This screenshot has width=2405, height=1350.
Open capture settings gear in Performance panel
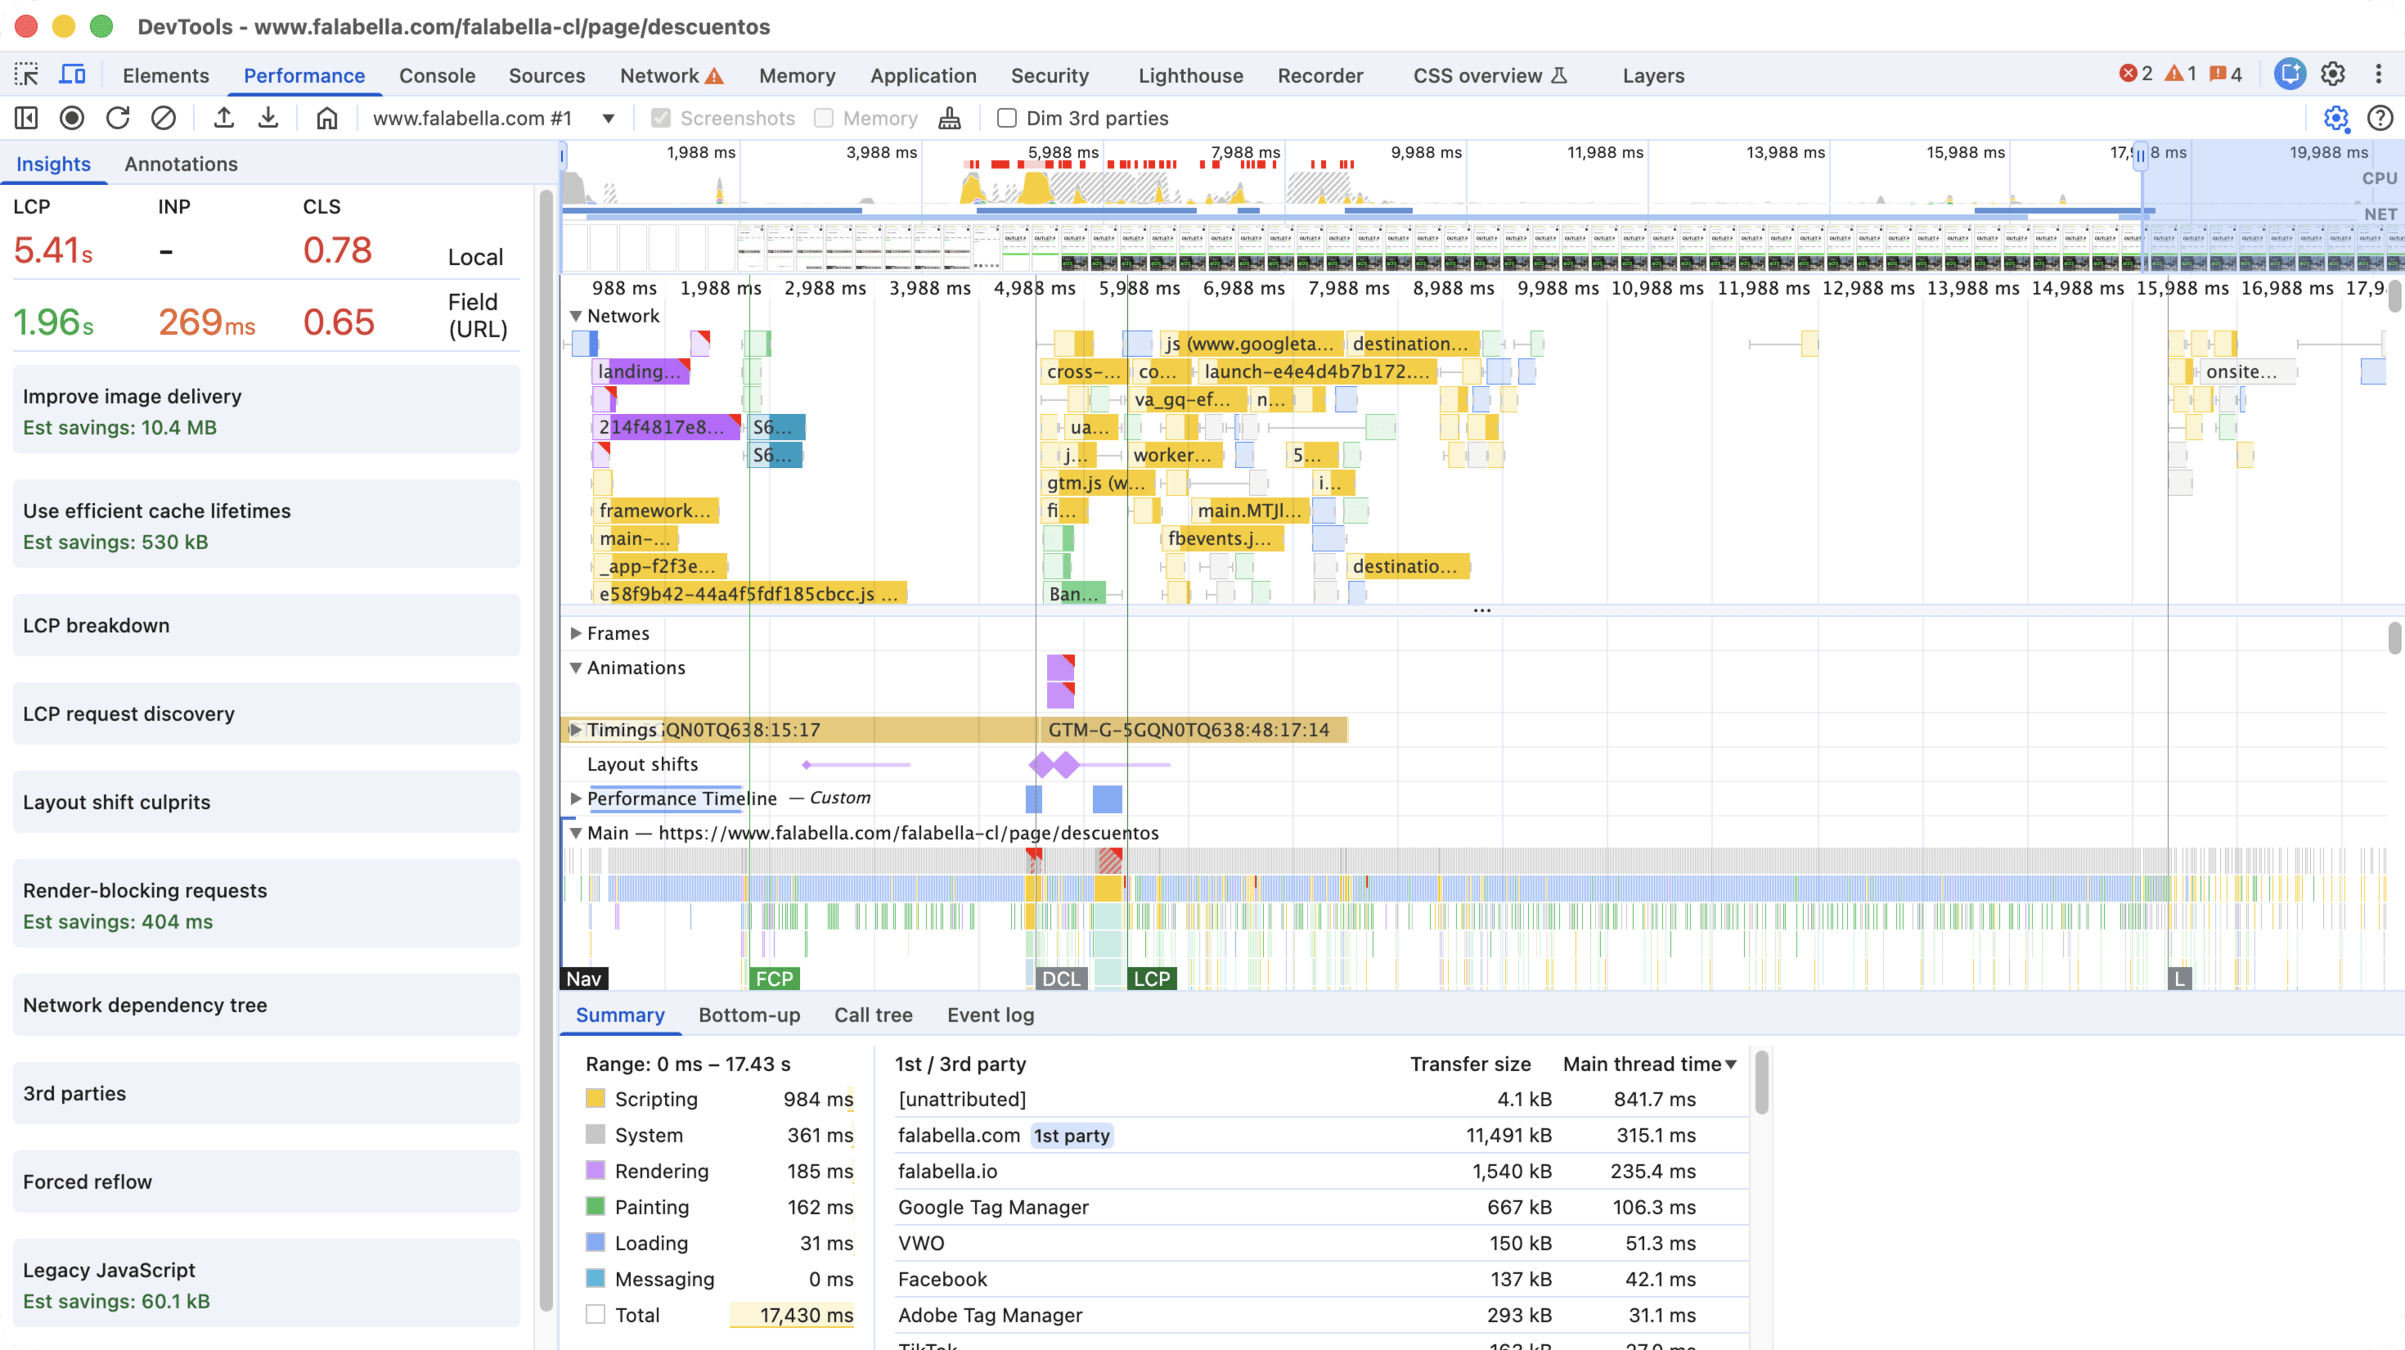click(2336, 118)
